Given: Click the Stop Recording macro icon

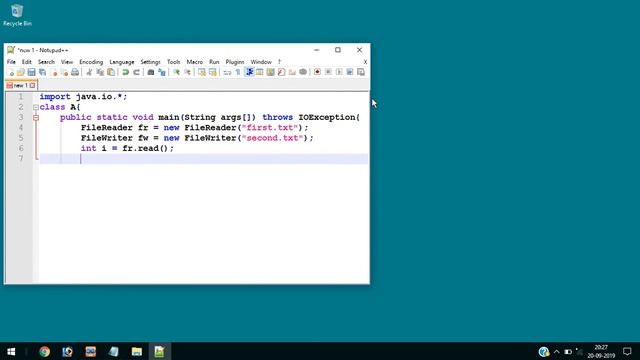Looking at the screenshot, I should coord(328,72).
